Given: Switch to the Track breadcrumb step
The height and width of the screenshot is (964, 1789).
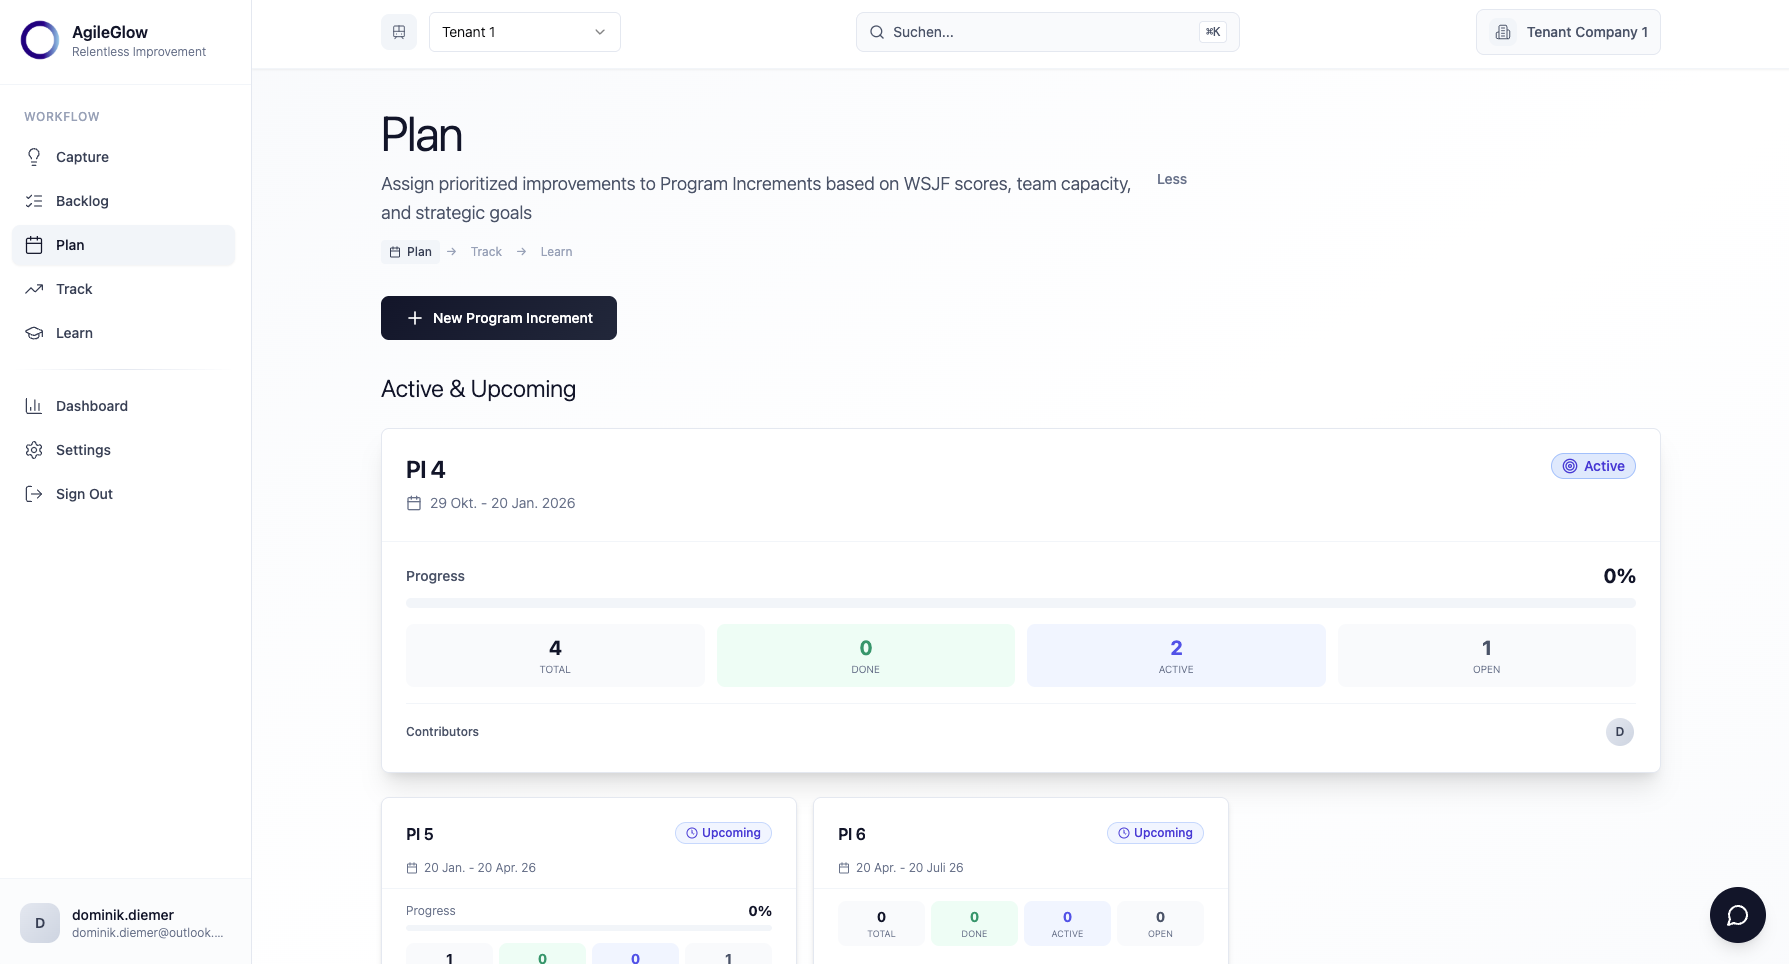Looking at the screenshot, I should pyautogui.click(x=486, y=251).
